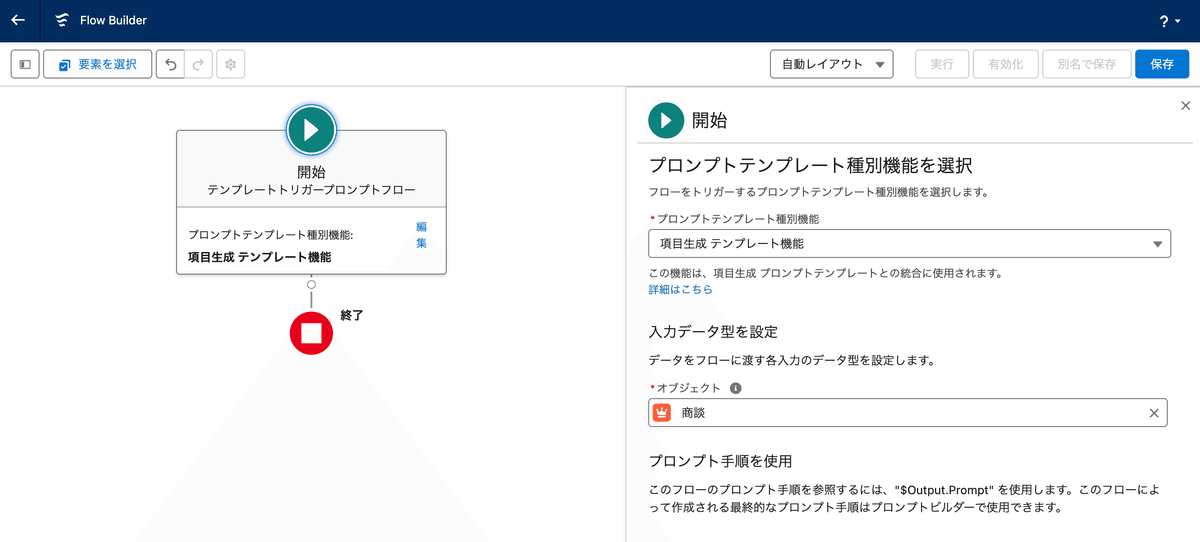Screen dimensions: 1200x542
Task: Open the 自動レイアウト dropdown
Action: (831, 64)
